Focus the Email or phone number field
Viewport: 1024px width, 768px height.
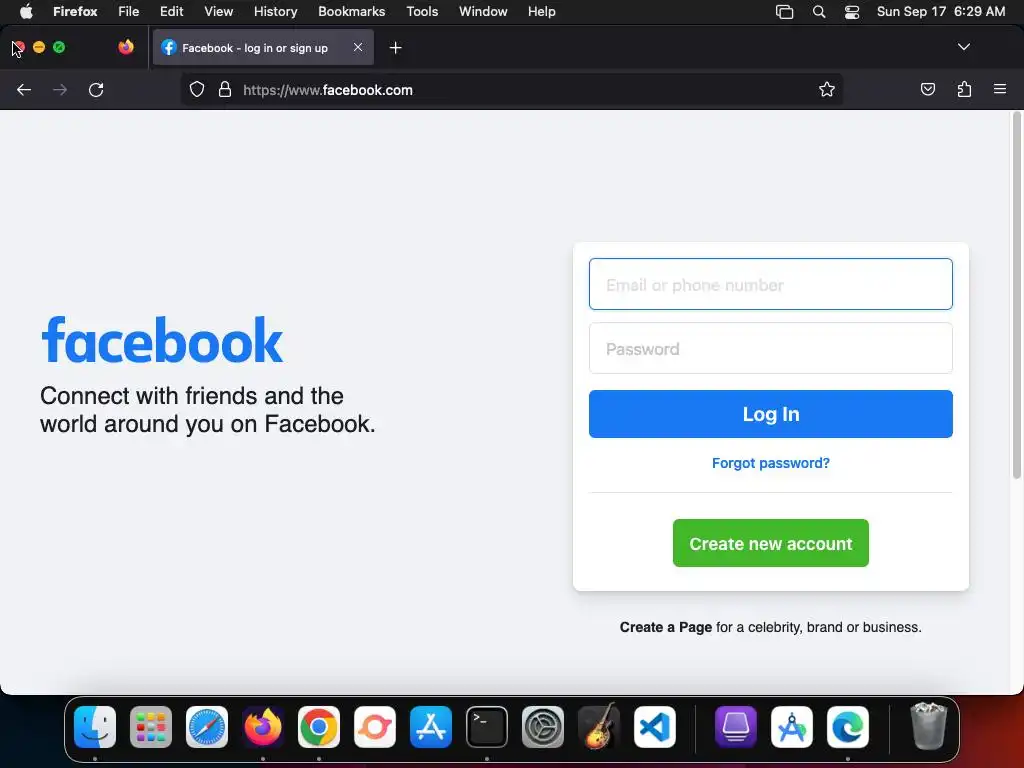coord(771,284)
